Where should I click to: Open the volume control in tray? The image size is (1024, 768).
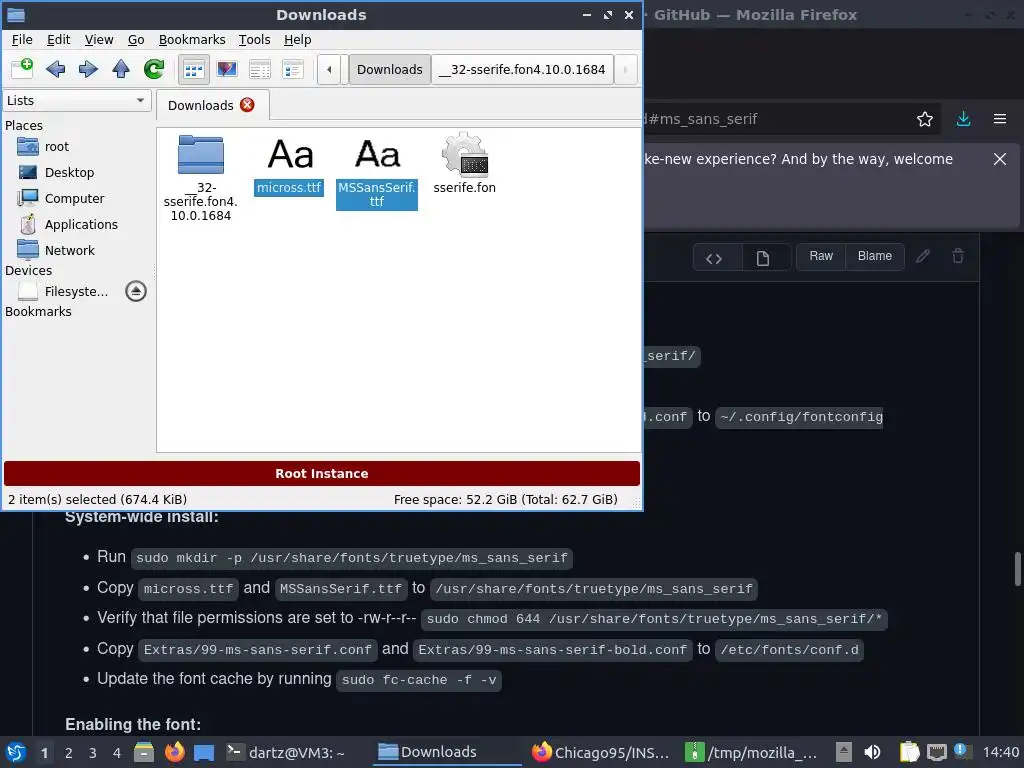[x=872, y=752]
